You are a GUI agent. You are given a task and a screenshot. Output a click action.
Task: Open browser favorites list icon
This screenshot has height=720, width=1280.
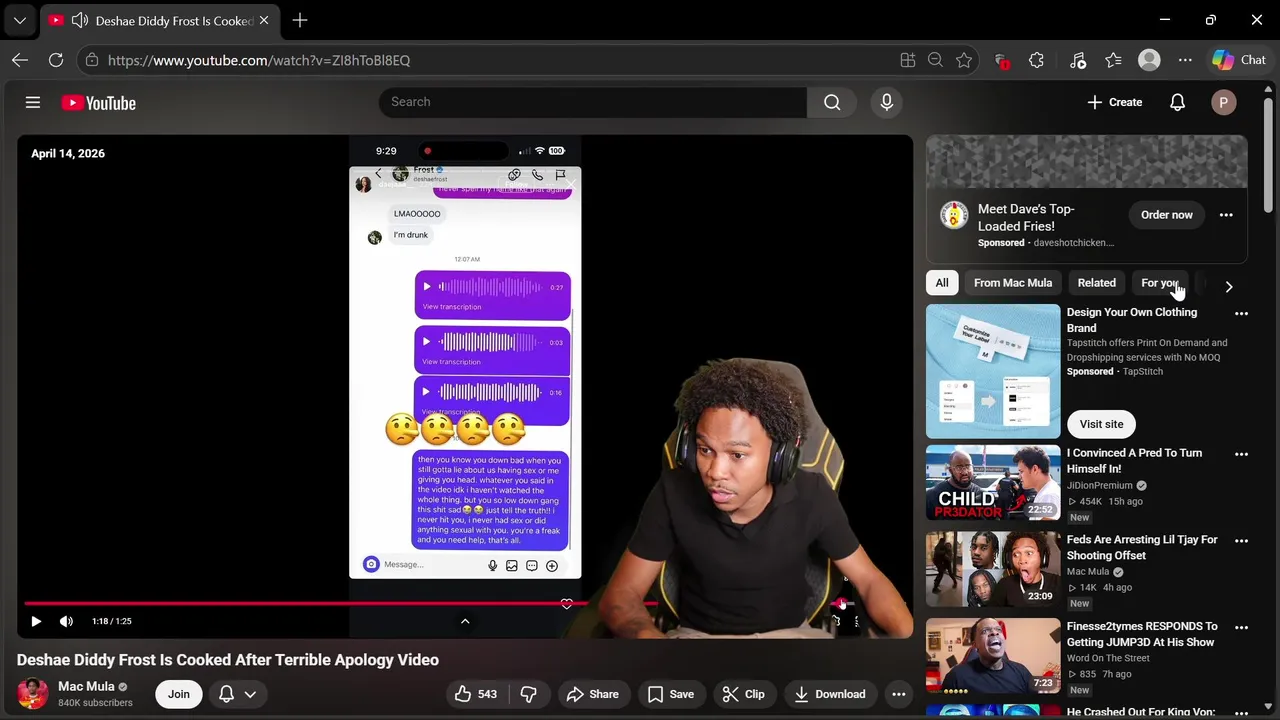click(x=1113, y=60)
